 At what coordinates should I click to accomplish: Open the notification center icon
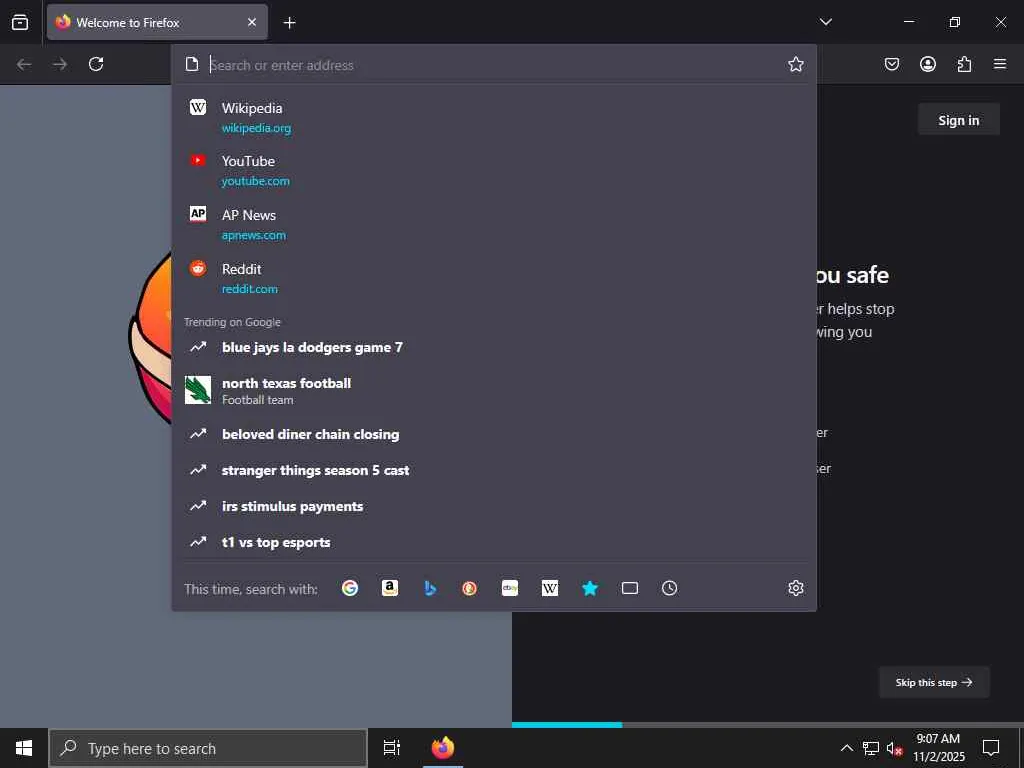point(991,748)
